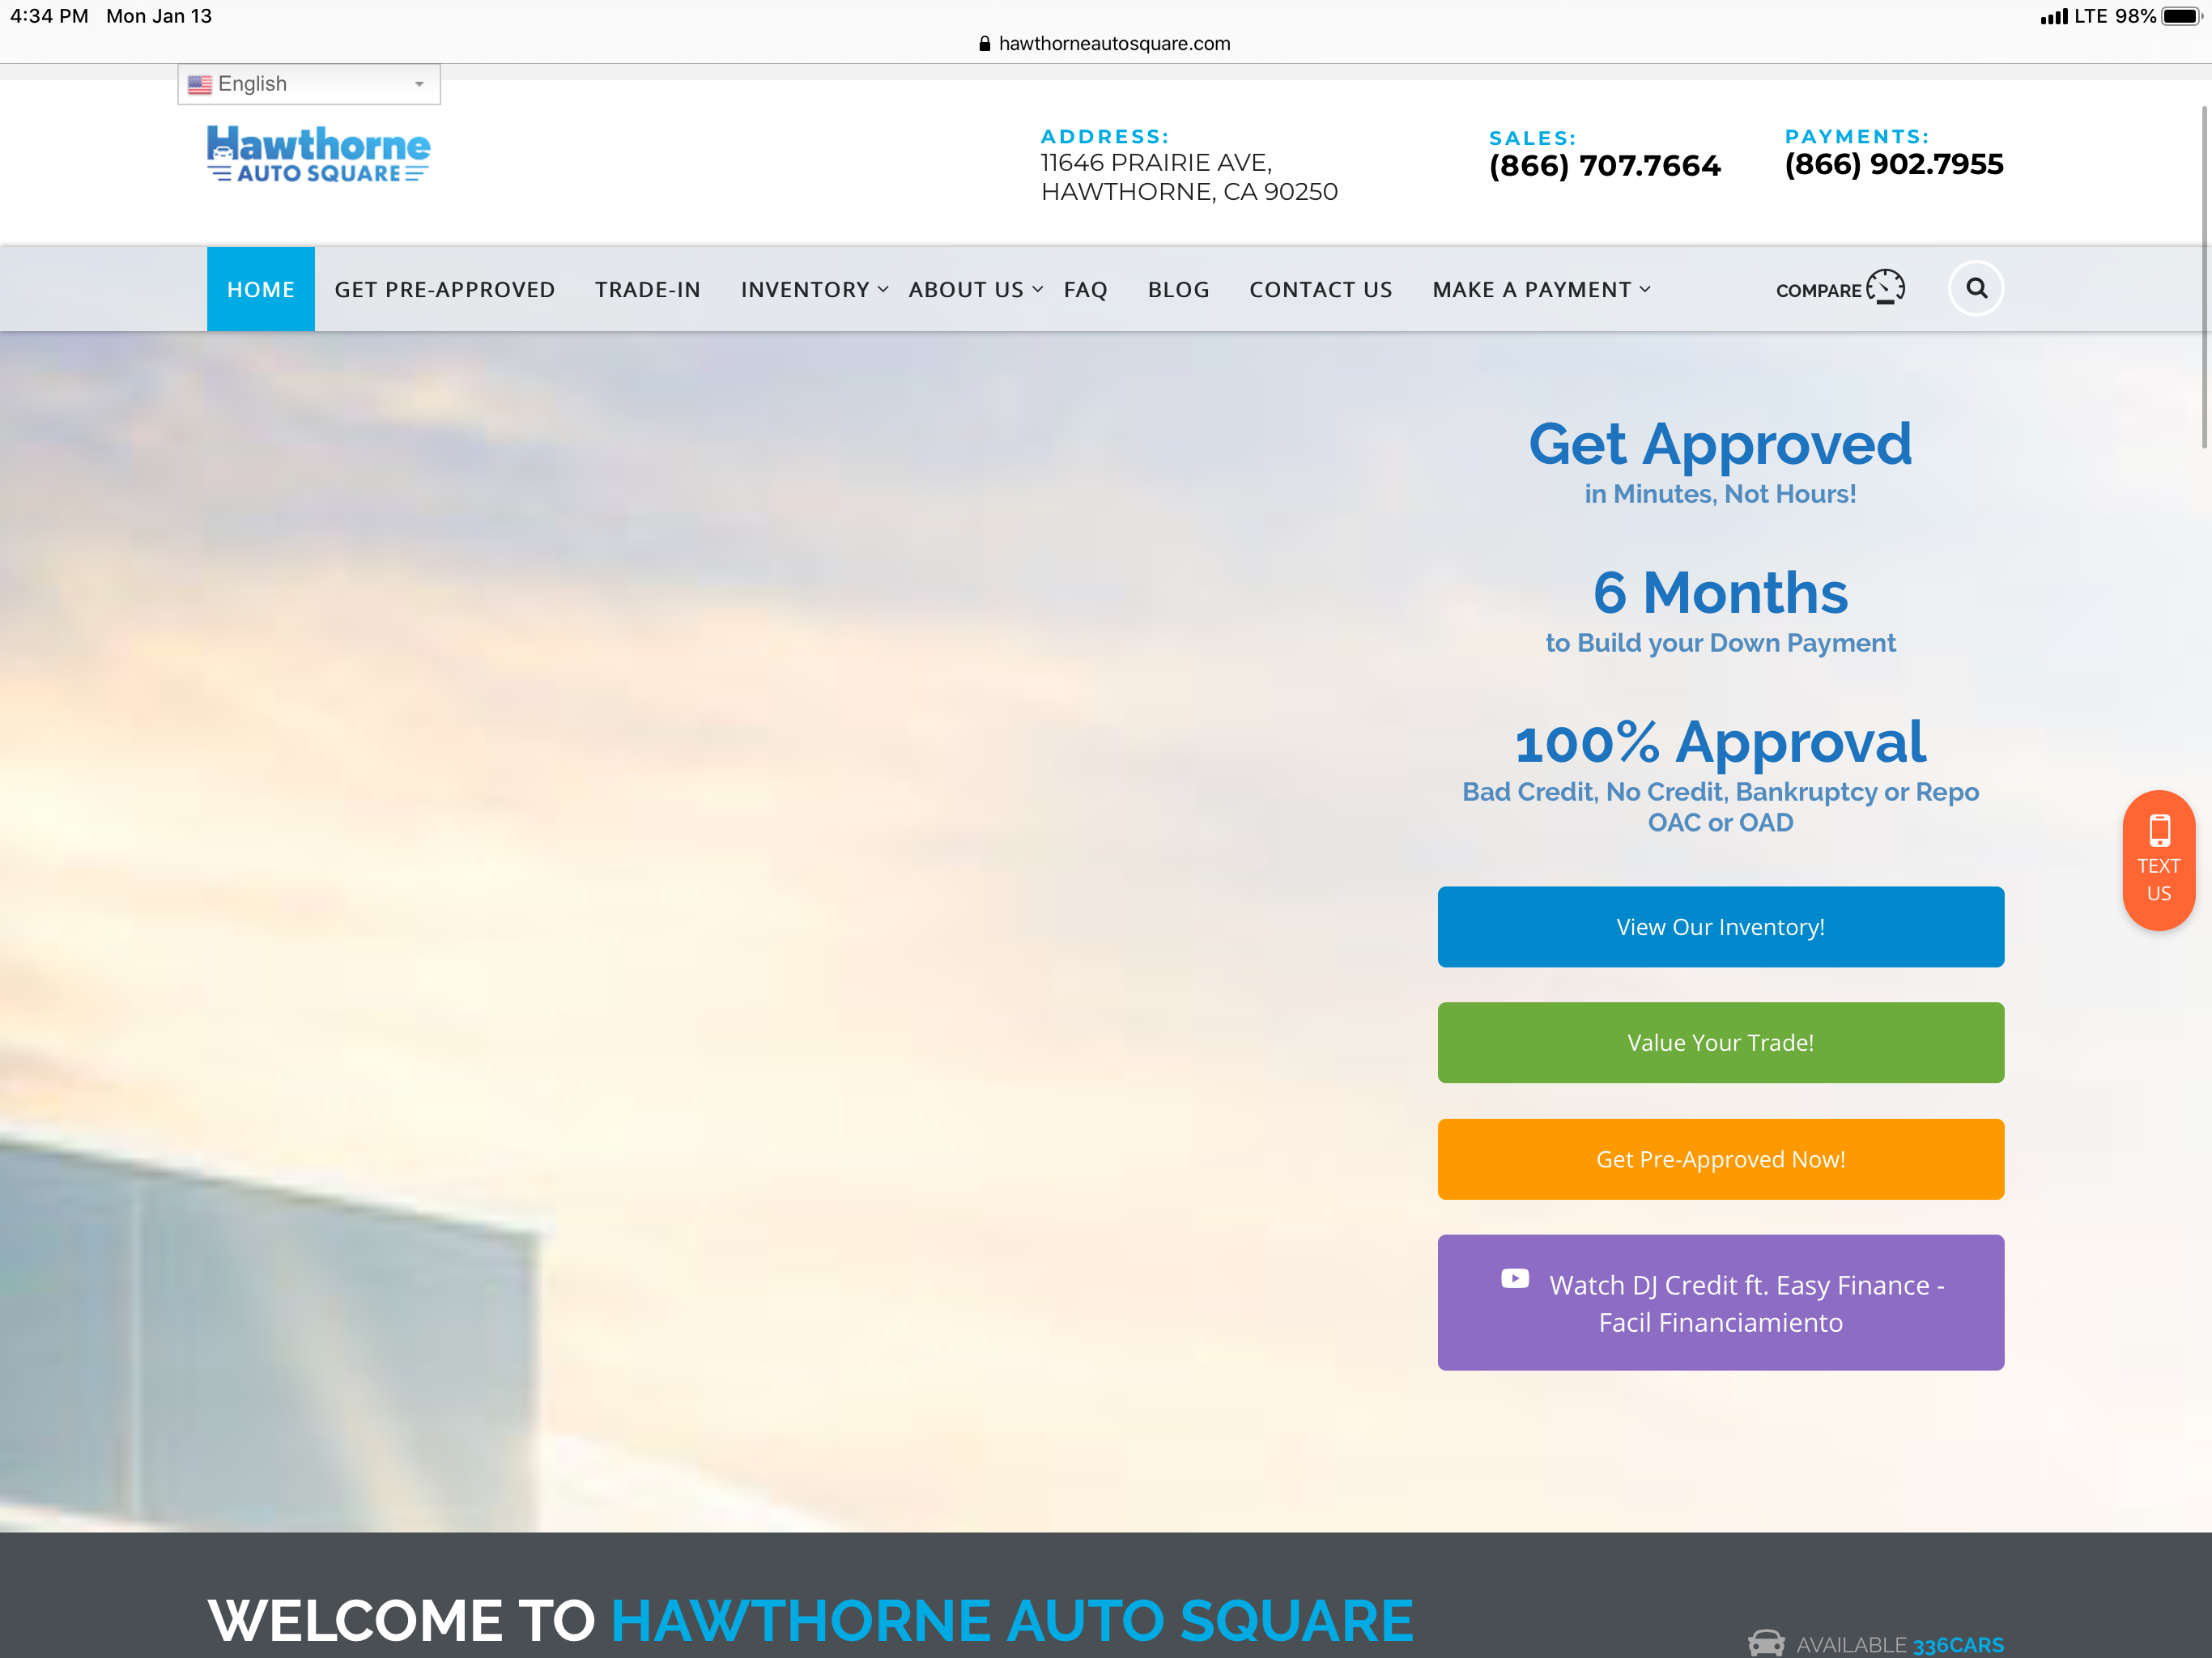Screen dimensions: 2212x1658
Task: Open the Contact Us page
Action: point(1320,289)
